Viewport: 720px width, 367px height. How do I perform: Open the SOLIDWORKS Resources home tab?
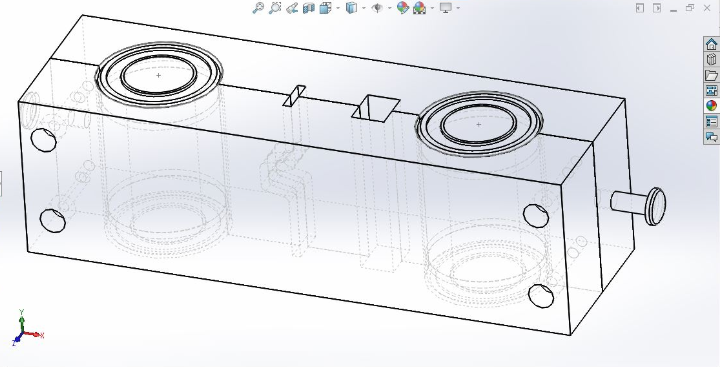pos(711,44)
